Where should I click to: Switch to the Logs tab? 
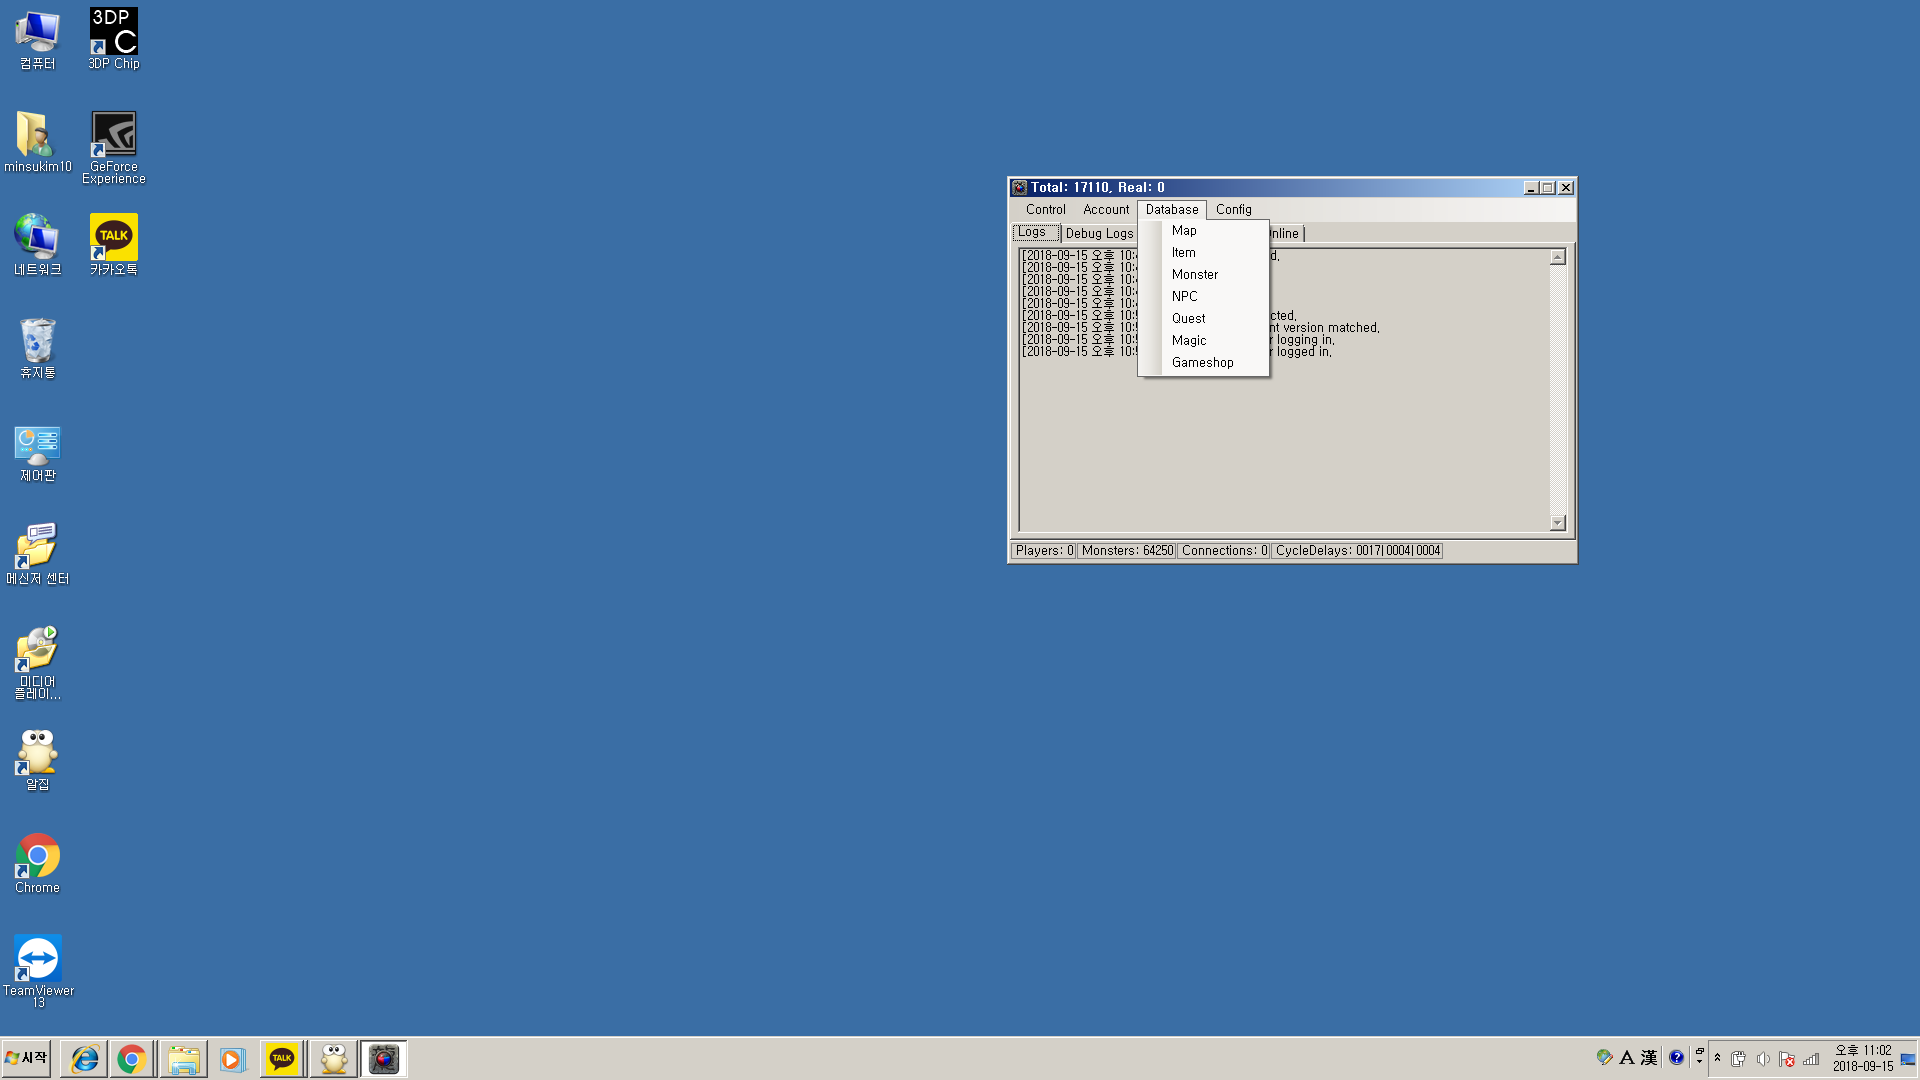tap(1035, 232)
